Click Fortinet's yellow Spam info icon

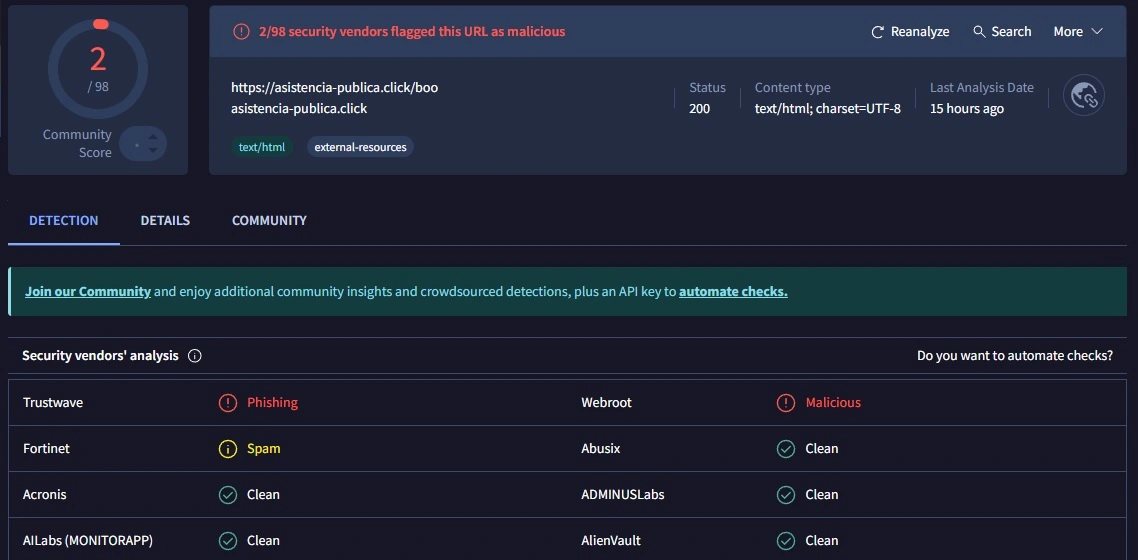click(228, 449)
